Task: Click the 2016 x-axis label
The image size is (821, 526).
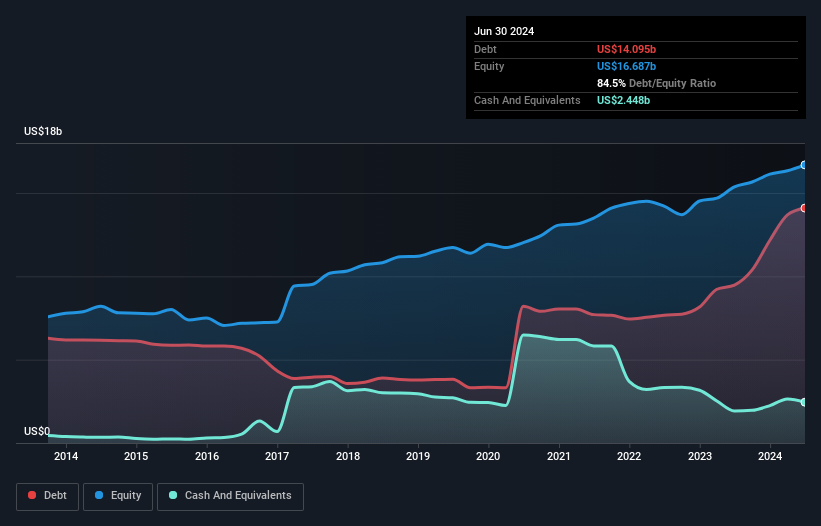Action: click(x=207, y=456)
